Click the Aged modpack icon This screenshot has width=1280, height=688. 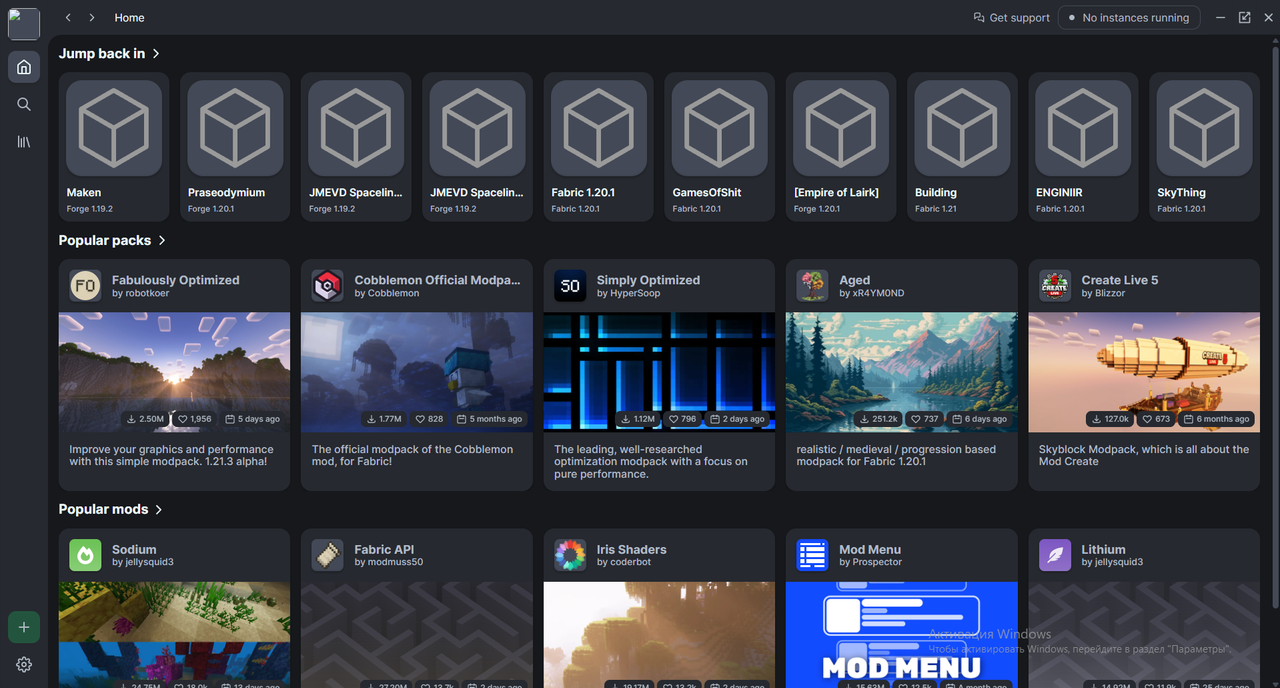(812, 286)
